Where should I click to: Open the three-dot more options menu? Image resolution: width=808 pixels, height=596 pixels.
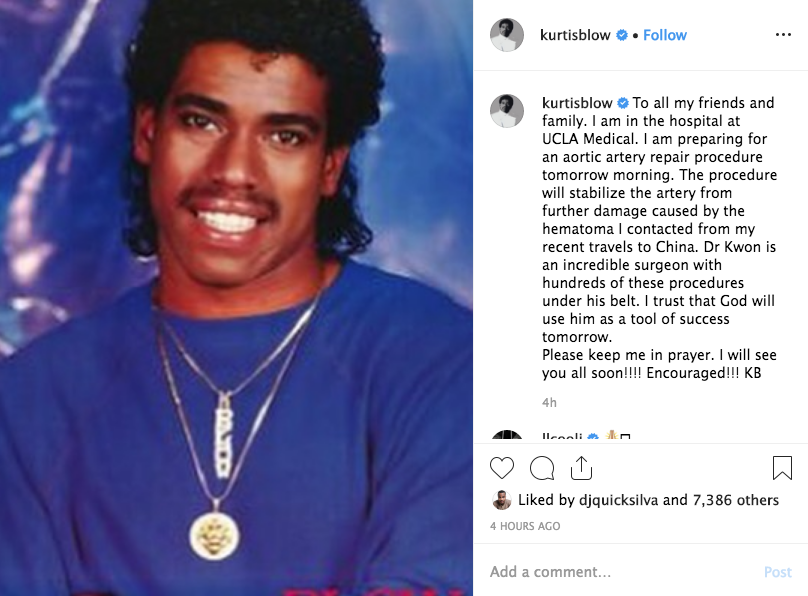pyautogui.click(x=783, y=35)
